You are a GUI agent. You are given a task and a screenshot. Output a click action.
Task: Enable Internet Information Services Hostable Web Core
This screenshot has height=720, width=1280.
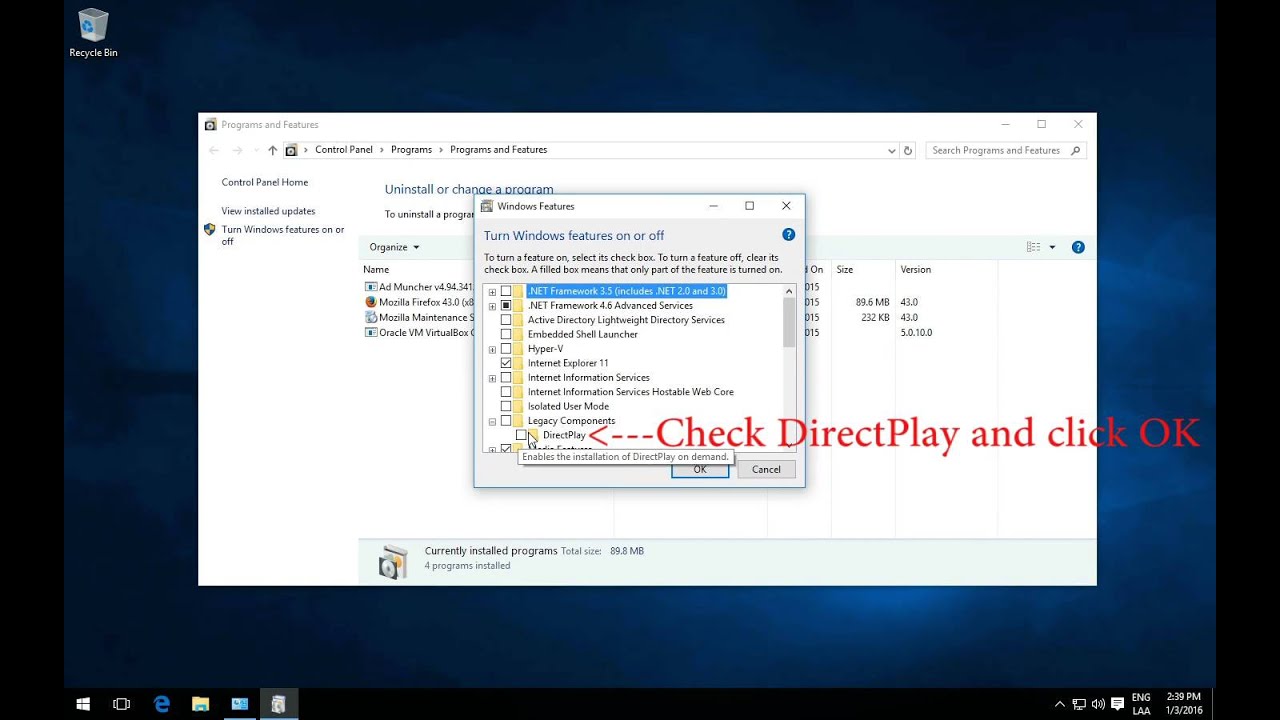coord(506,392)
